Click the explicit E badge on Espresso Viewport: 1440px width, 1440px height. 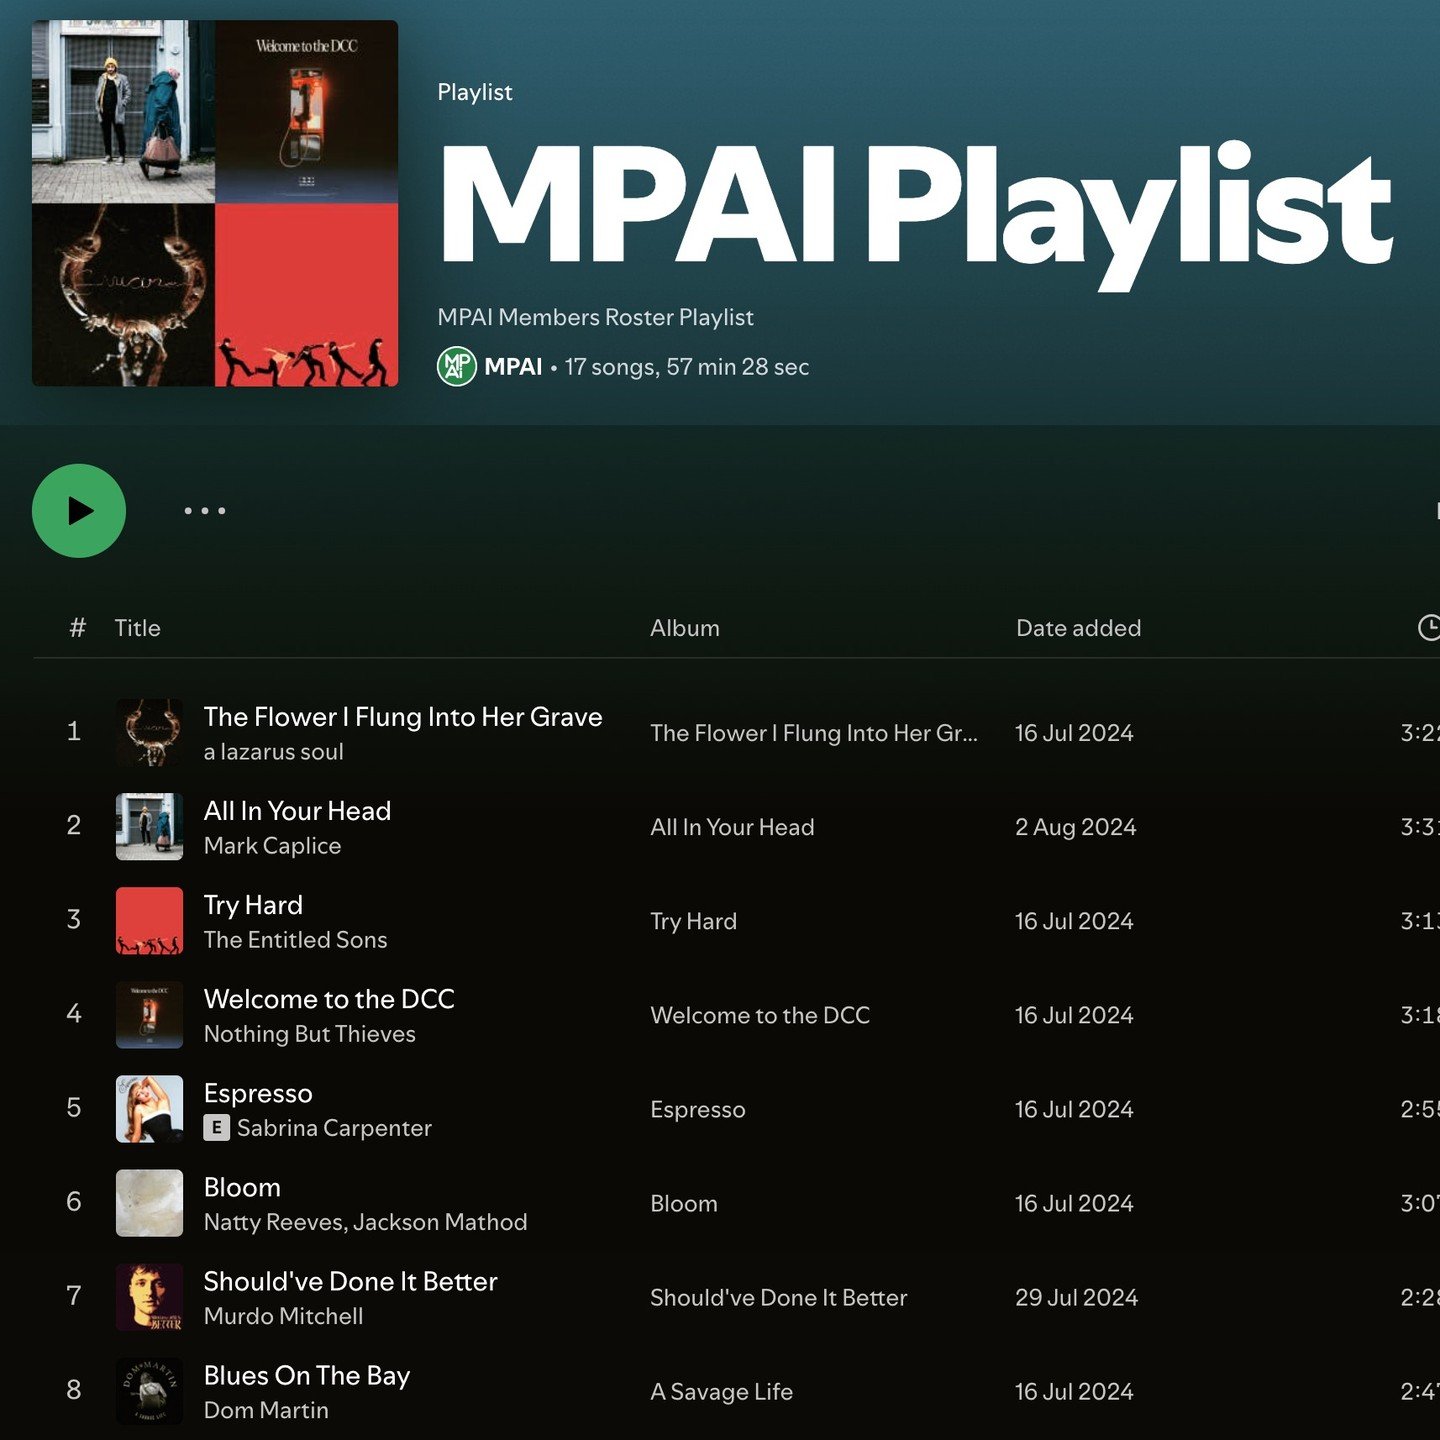216,1128
